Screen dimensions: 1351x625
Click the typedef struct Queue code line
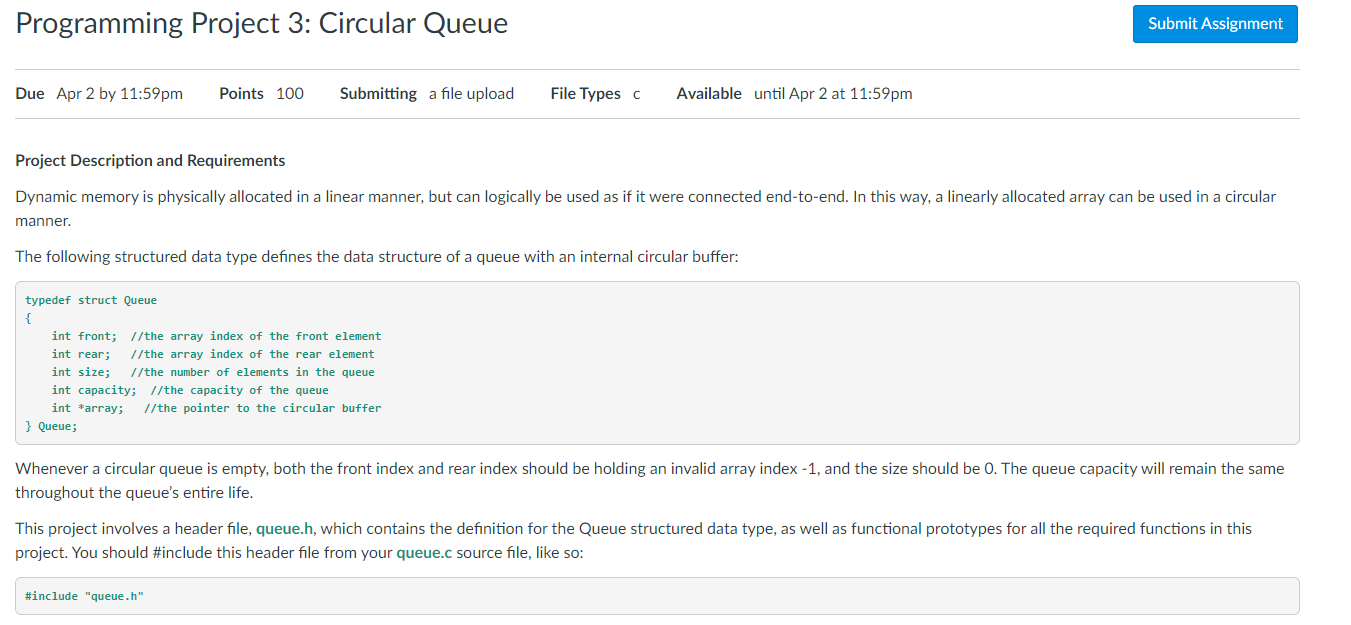coord(91,300)
